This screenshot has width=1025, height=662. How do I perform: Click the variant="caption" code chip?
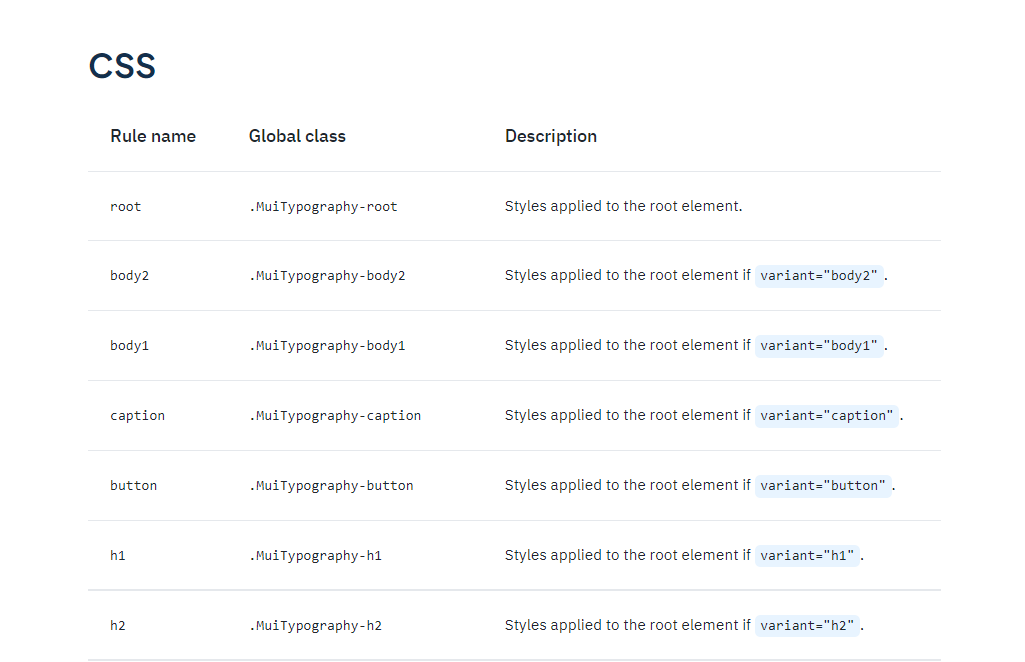pyautogui.click(x=827, y=416)
